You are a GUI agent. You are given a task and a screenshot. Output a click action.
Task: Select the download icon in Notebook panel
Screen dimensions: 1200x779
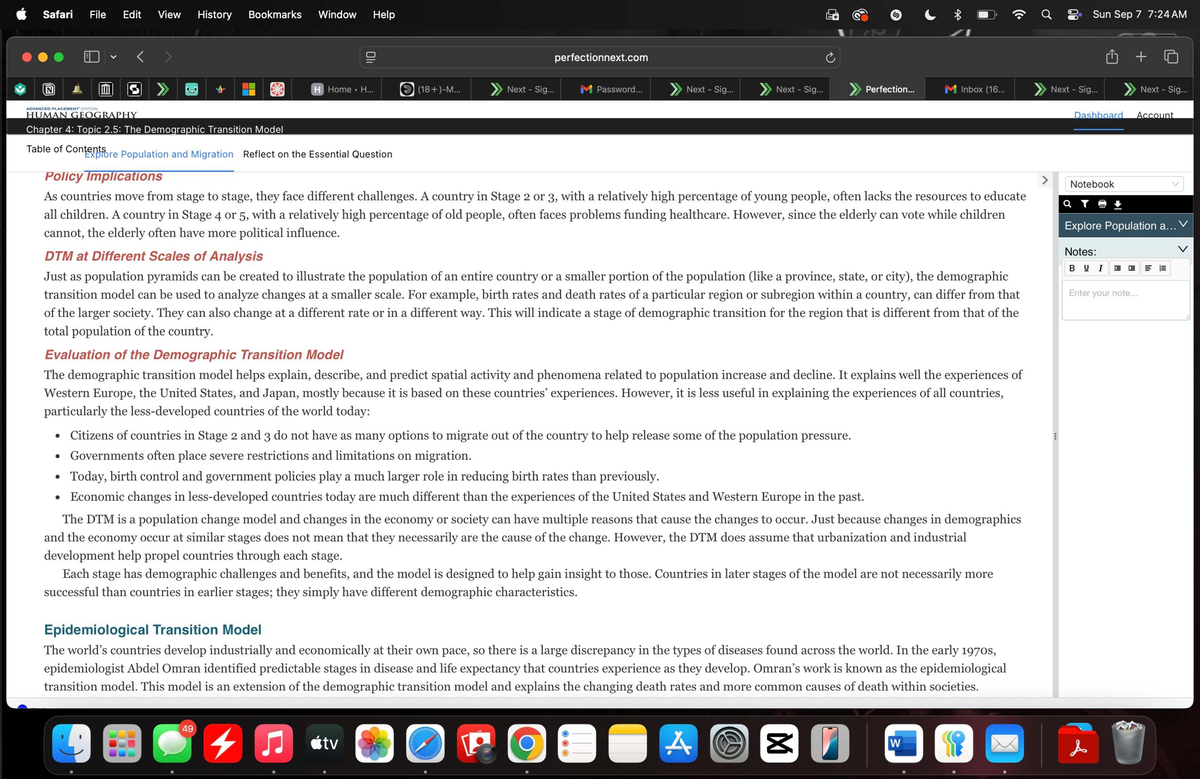click(1117, 203)
